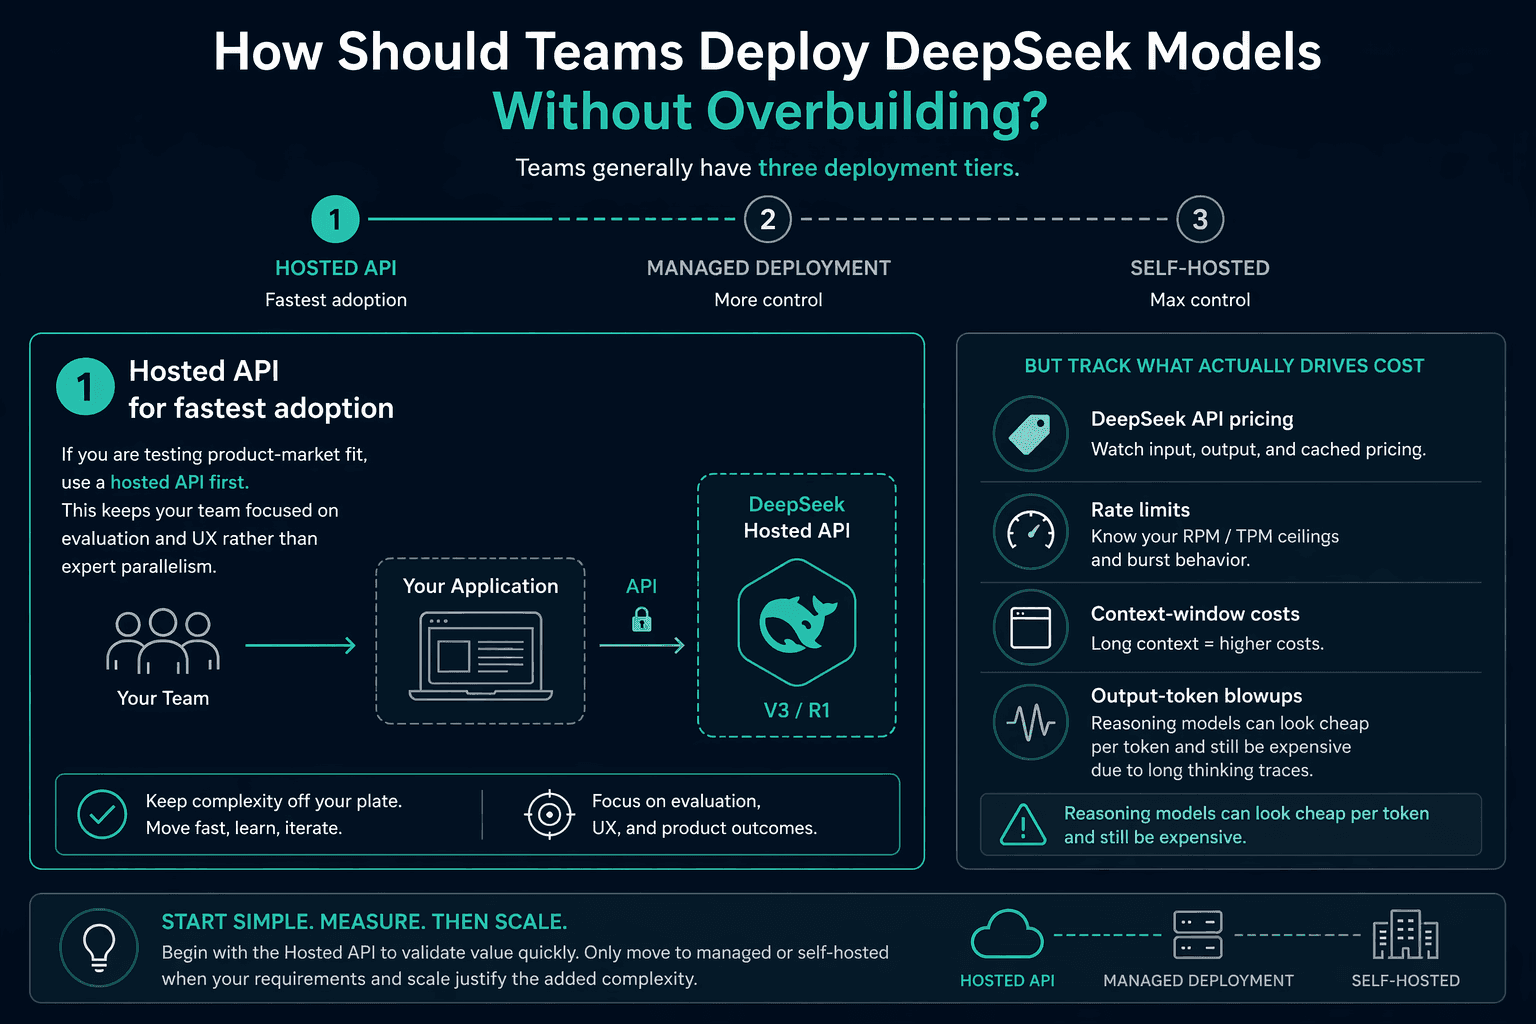Click the price tag icon for API pricing

click(x=1030, y=435)
